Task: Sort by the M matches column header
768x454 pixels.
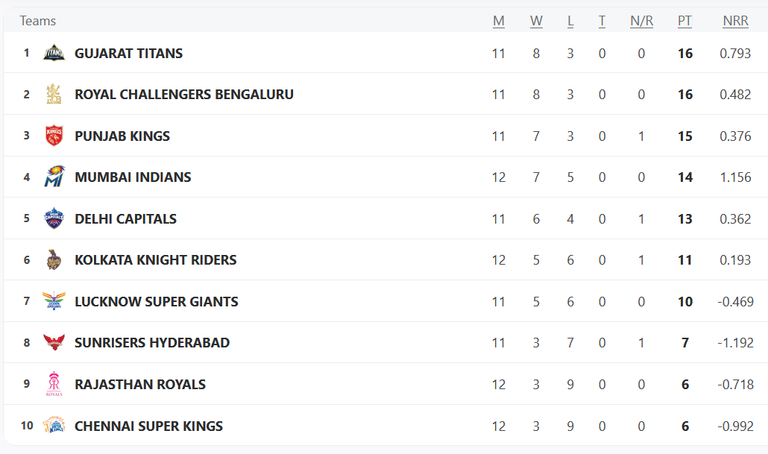Action: point(499,21)
